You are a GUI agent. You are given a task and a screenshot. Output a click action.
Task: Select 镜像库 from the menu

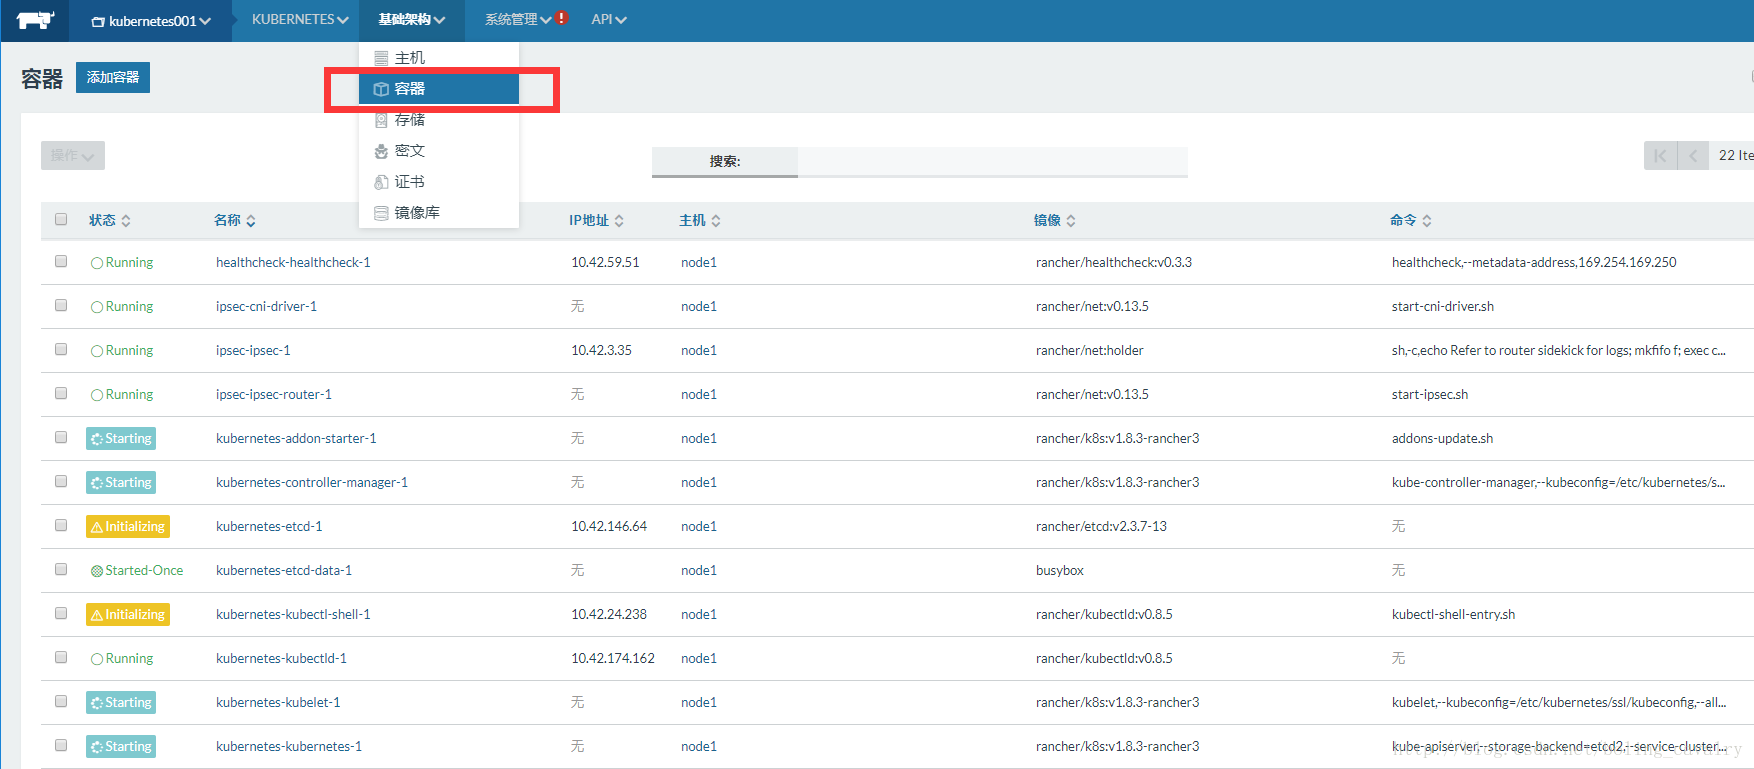[x=439, y=213]
